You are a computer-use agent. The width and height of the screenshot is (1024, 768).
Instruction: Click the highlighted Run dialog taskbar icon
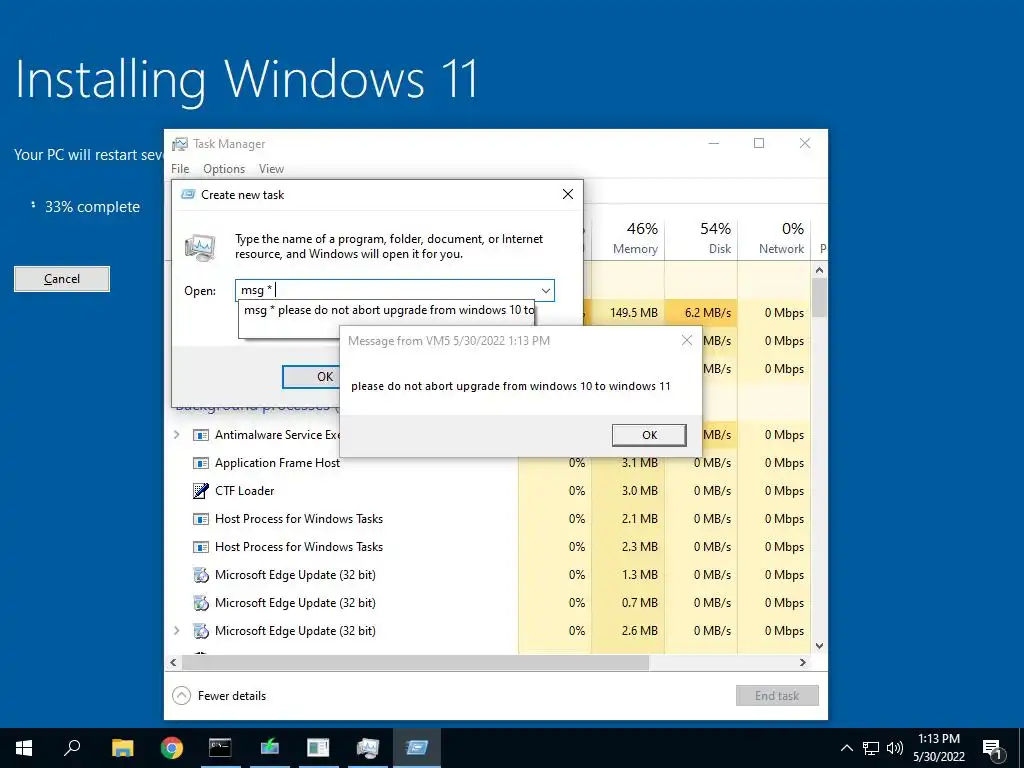417,748
